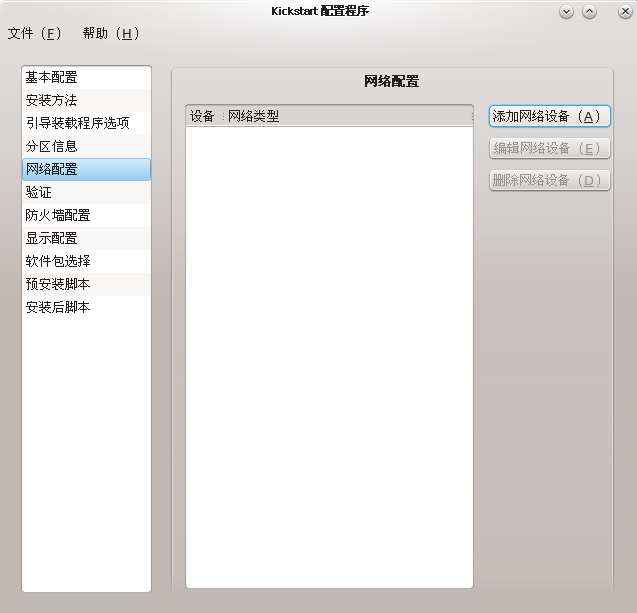This screenshot has height=613, width=637.
Task: Open 分区信息 section
Action: pos(86,146)
